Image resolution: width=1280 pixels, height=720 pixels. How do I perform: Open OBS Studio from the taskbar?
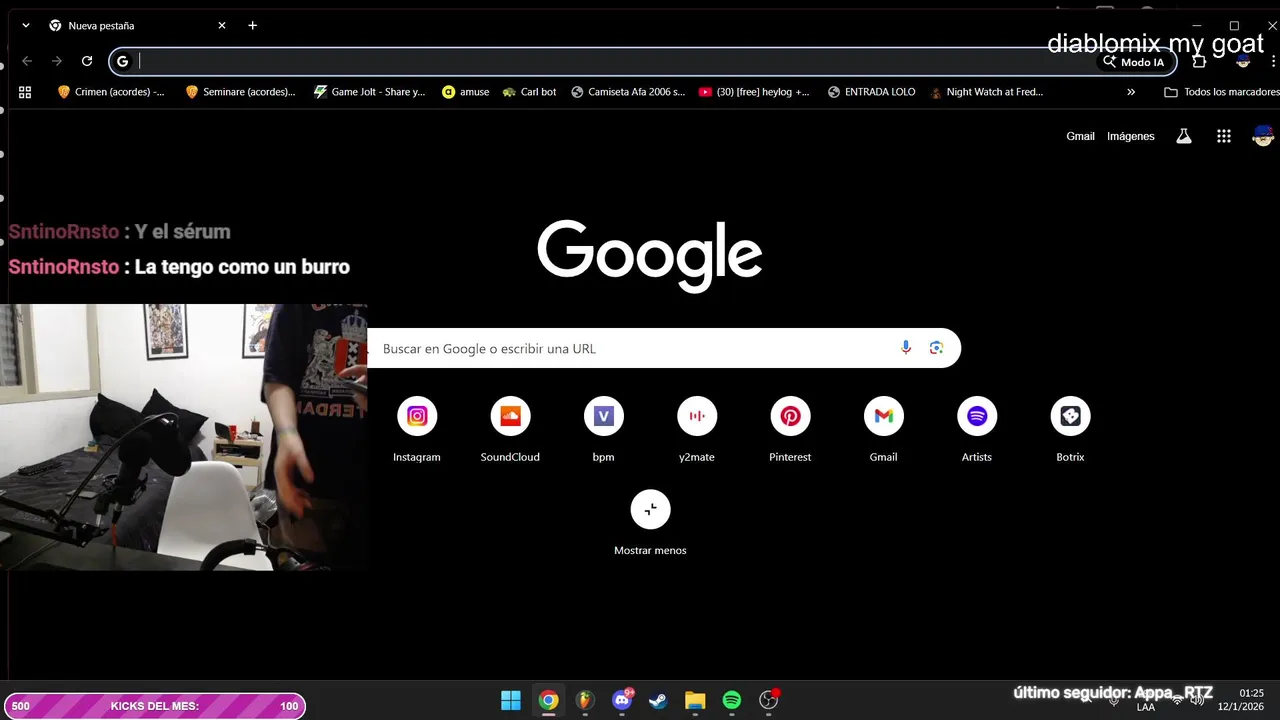coord(768,700)
